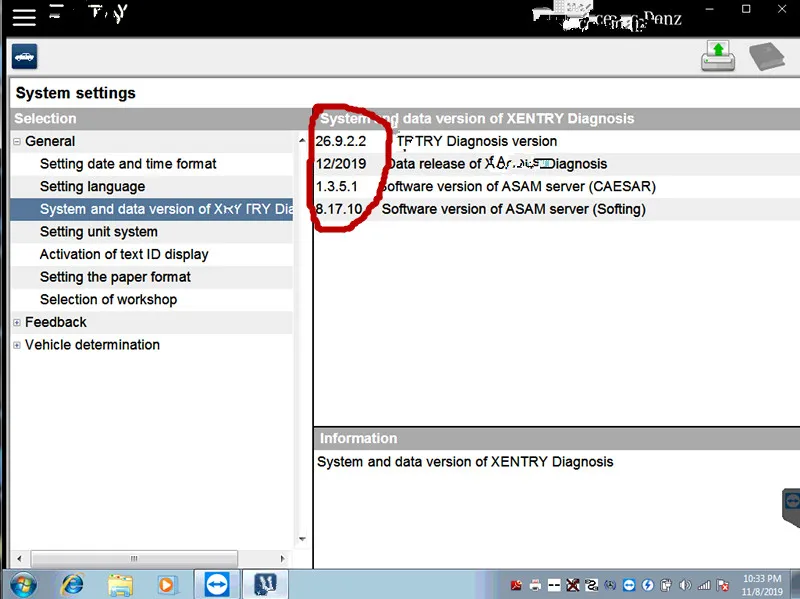Click the printer tray icon
The width and height of the screenshot is (800, 599).
coord(535,585)
